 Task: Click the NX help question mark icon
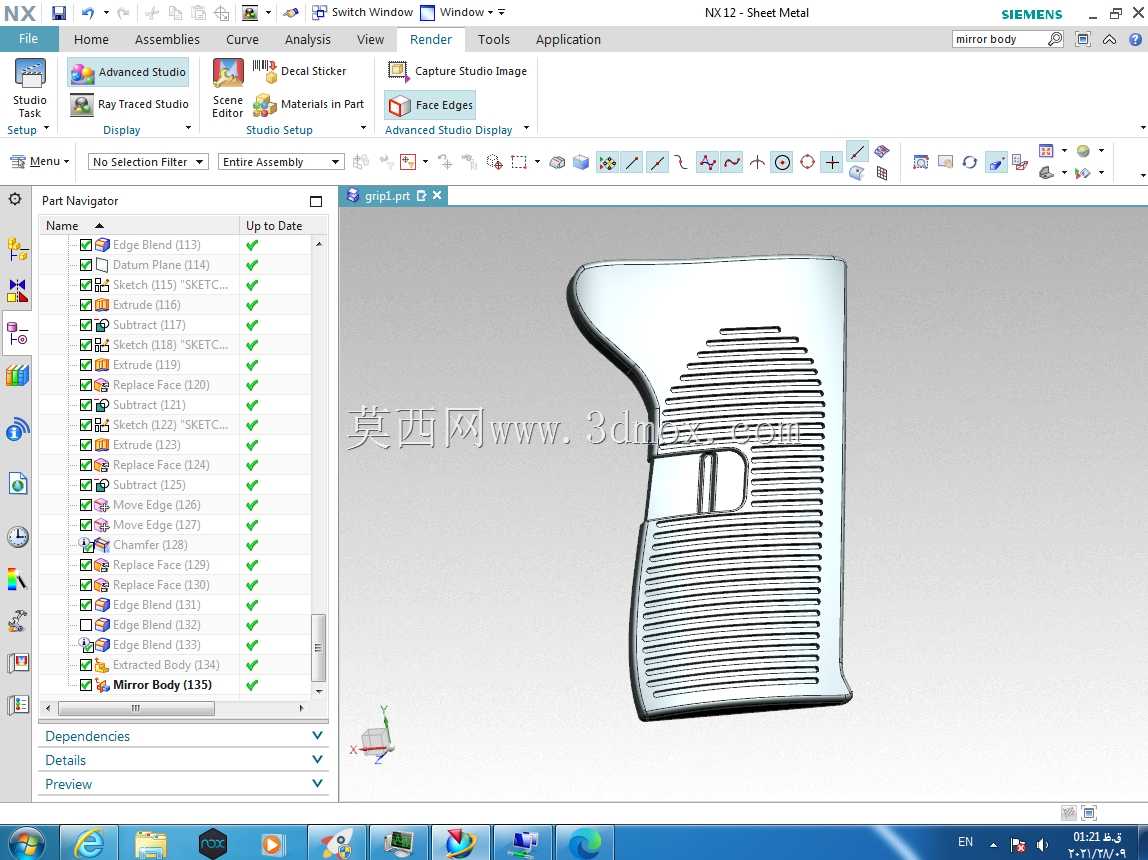click(x=1135, y=39)
